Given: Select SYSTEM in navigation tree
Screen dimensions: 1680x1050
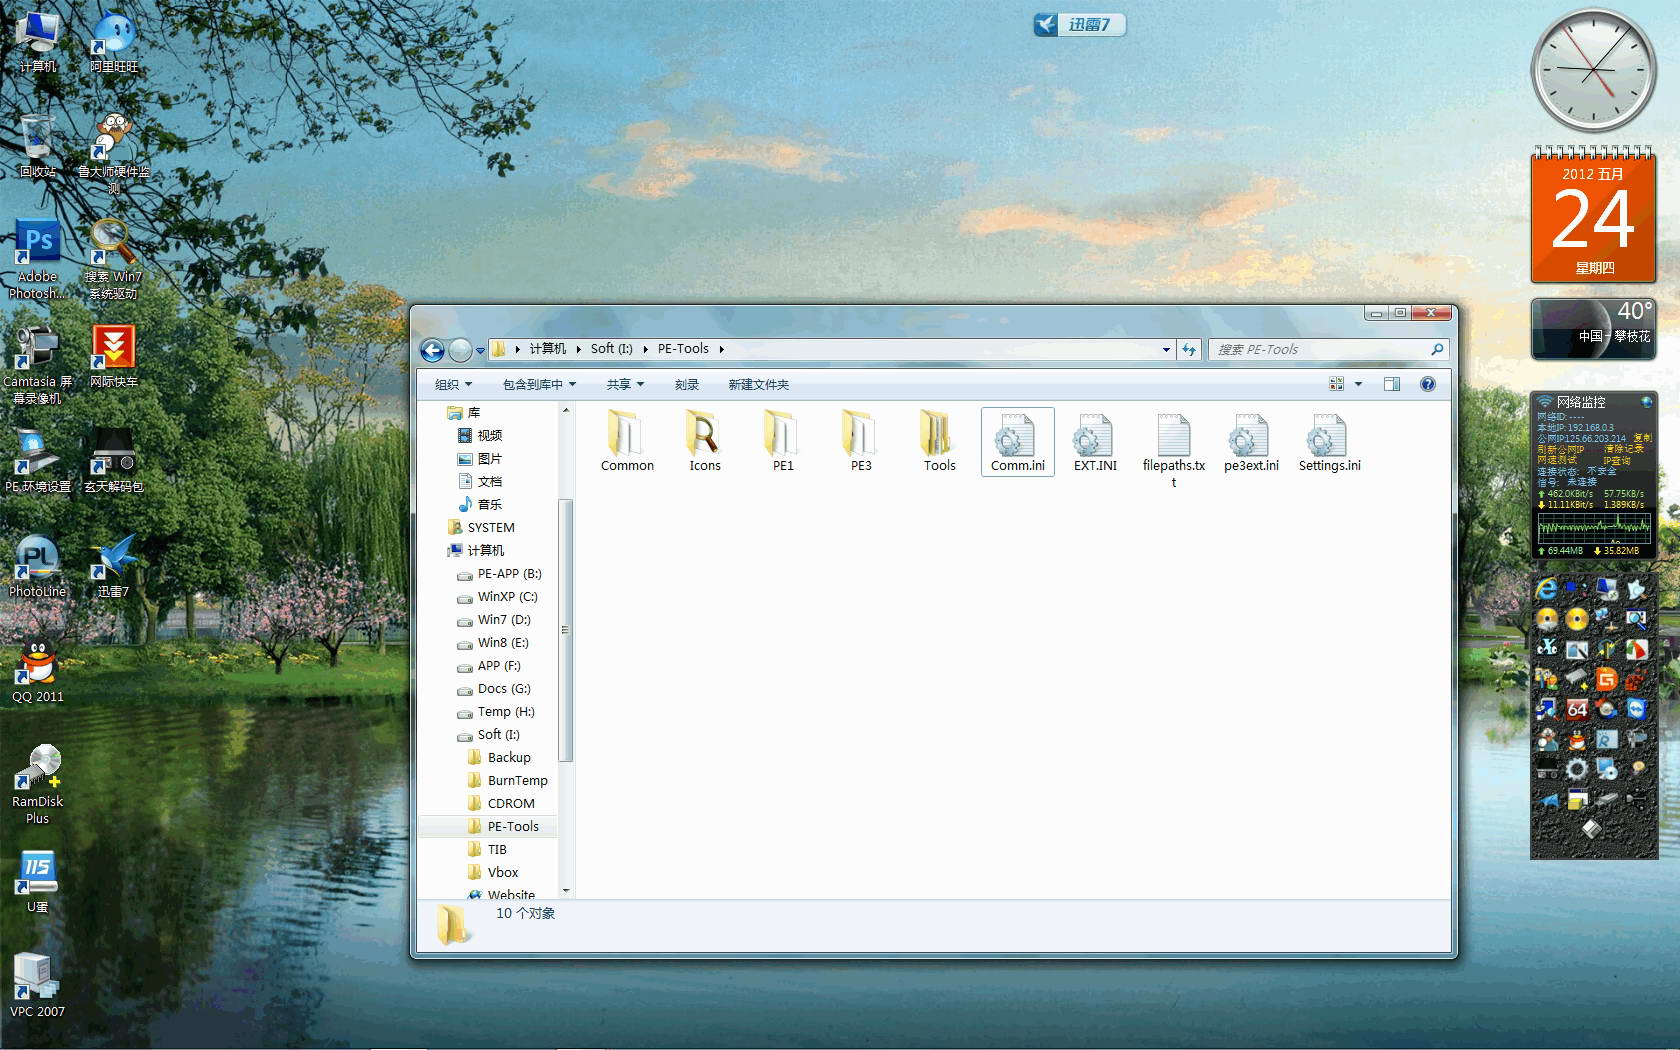Looking at the screenshot, I should [x=481, y=527].
